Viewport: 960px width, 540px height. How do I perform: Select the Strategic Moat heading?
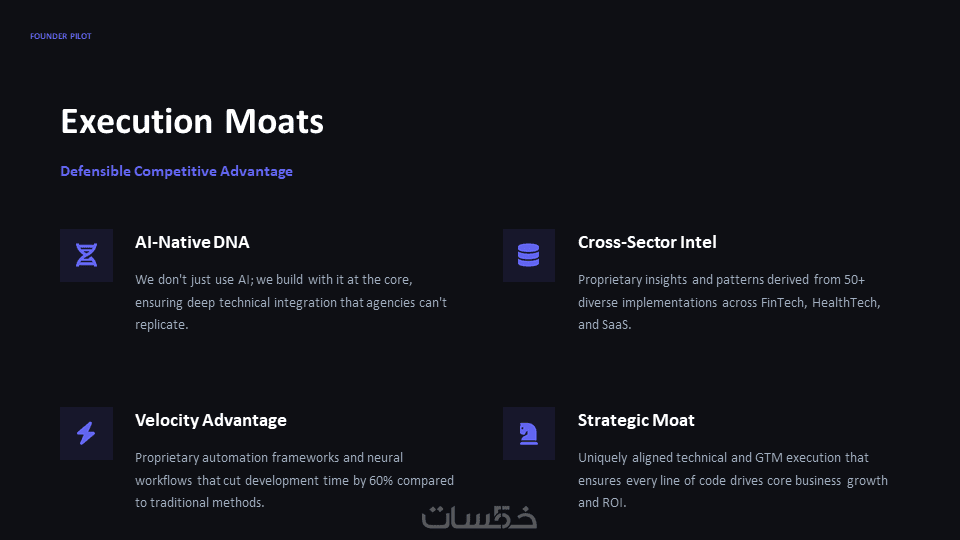(x=636, y=420)
